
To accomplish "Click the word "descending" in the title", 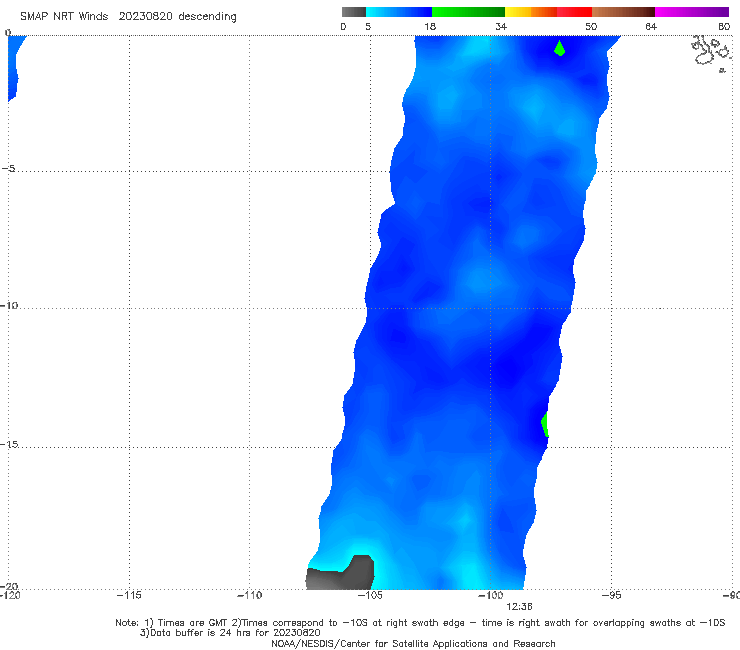I will pyautogui.click(x=208, y=17).
